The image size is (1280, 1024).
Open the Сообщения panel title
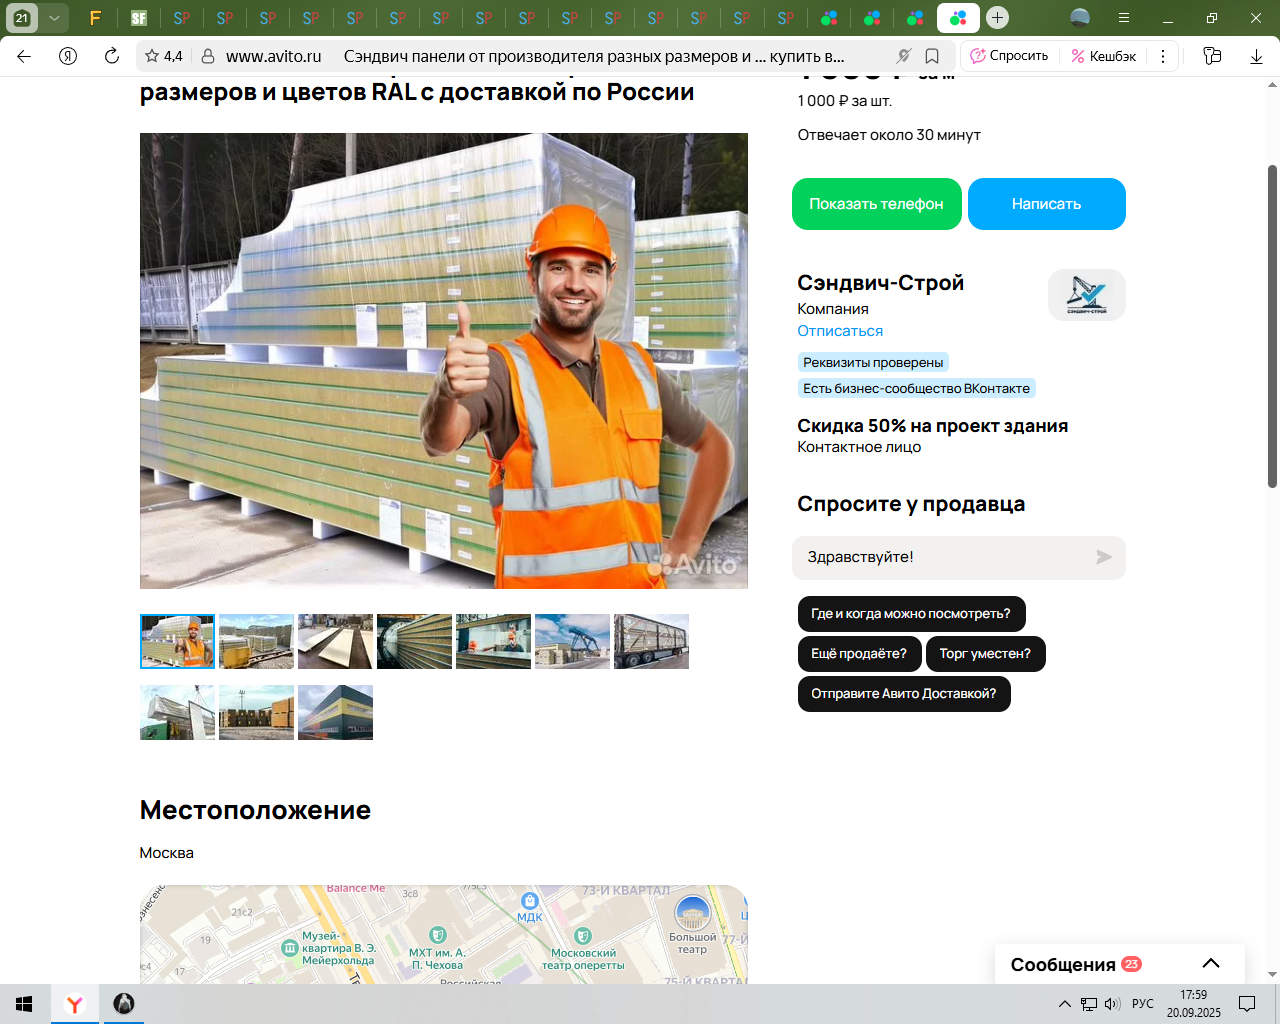1063,965
